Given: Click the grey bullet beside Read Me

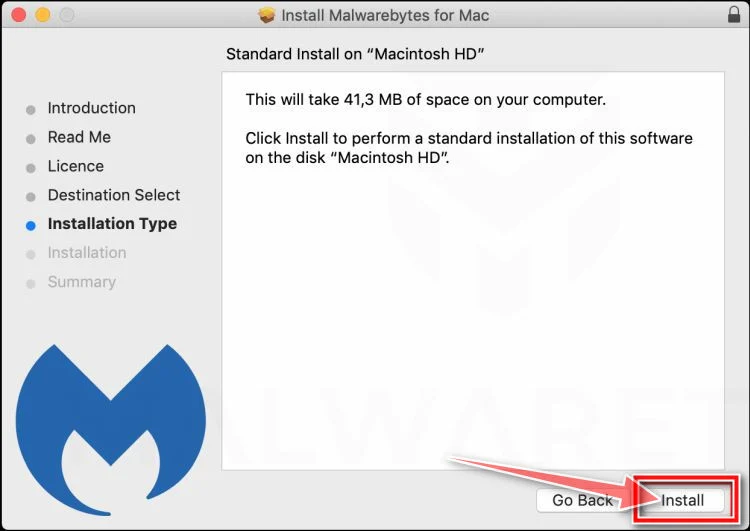Looking at the screenshot, I should click(x=31, y=139).
